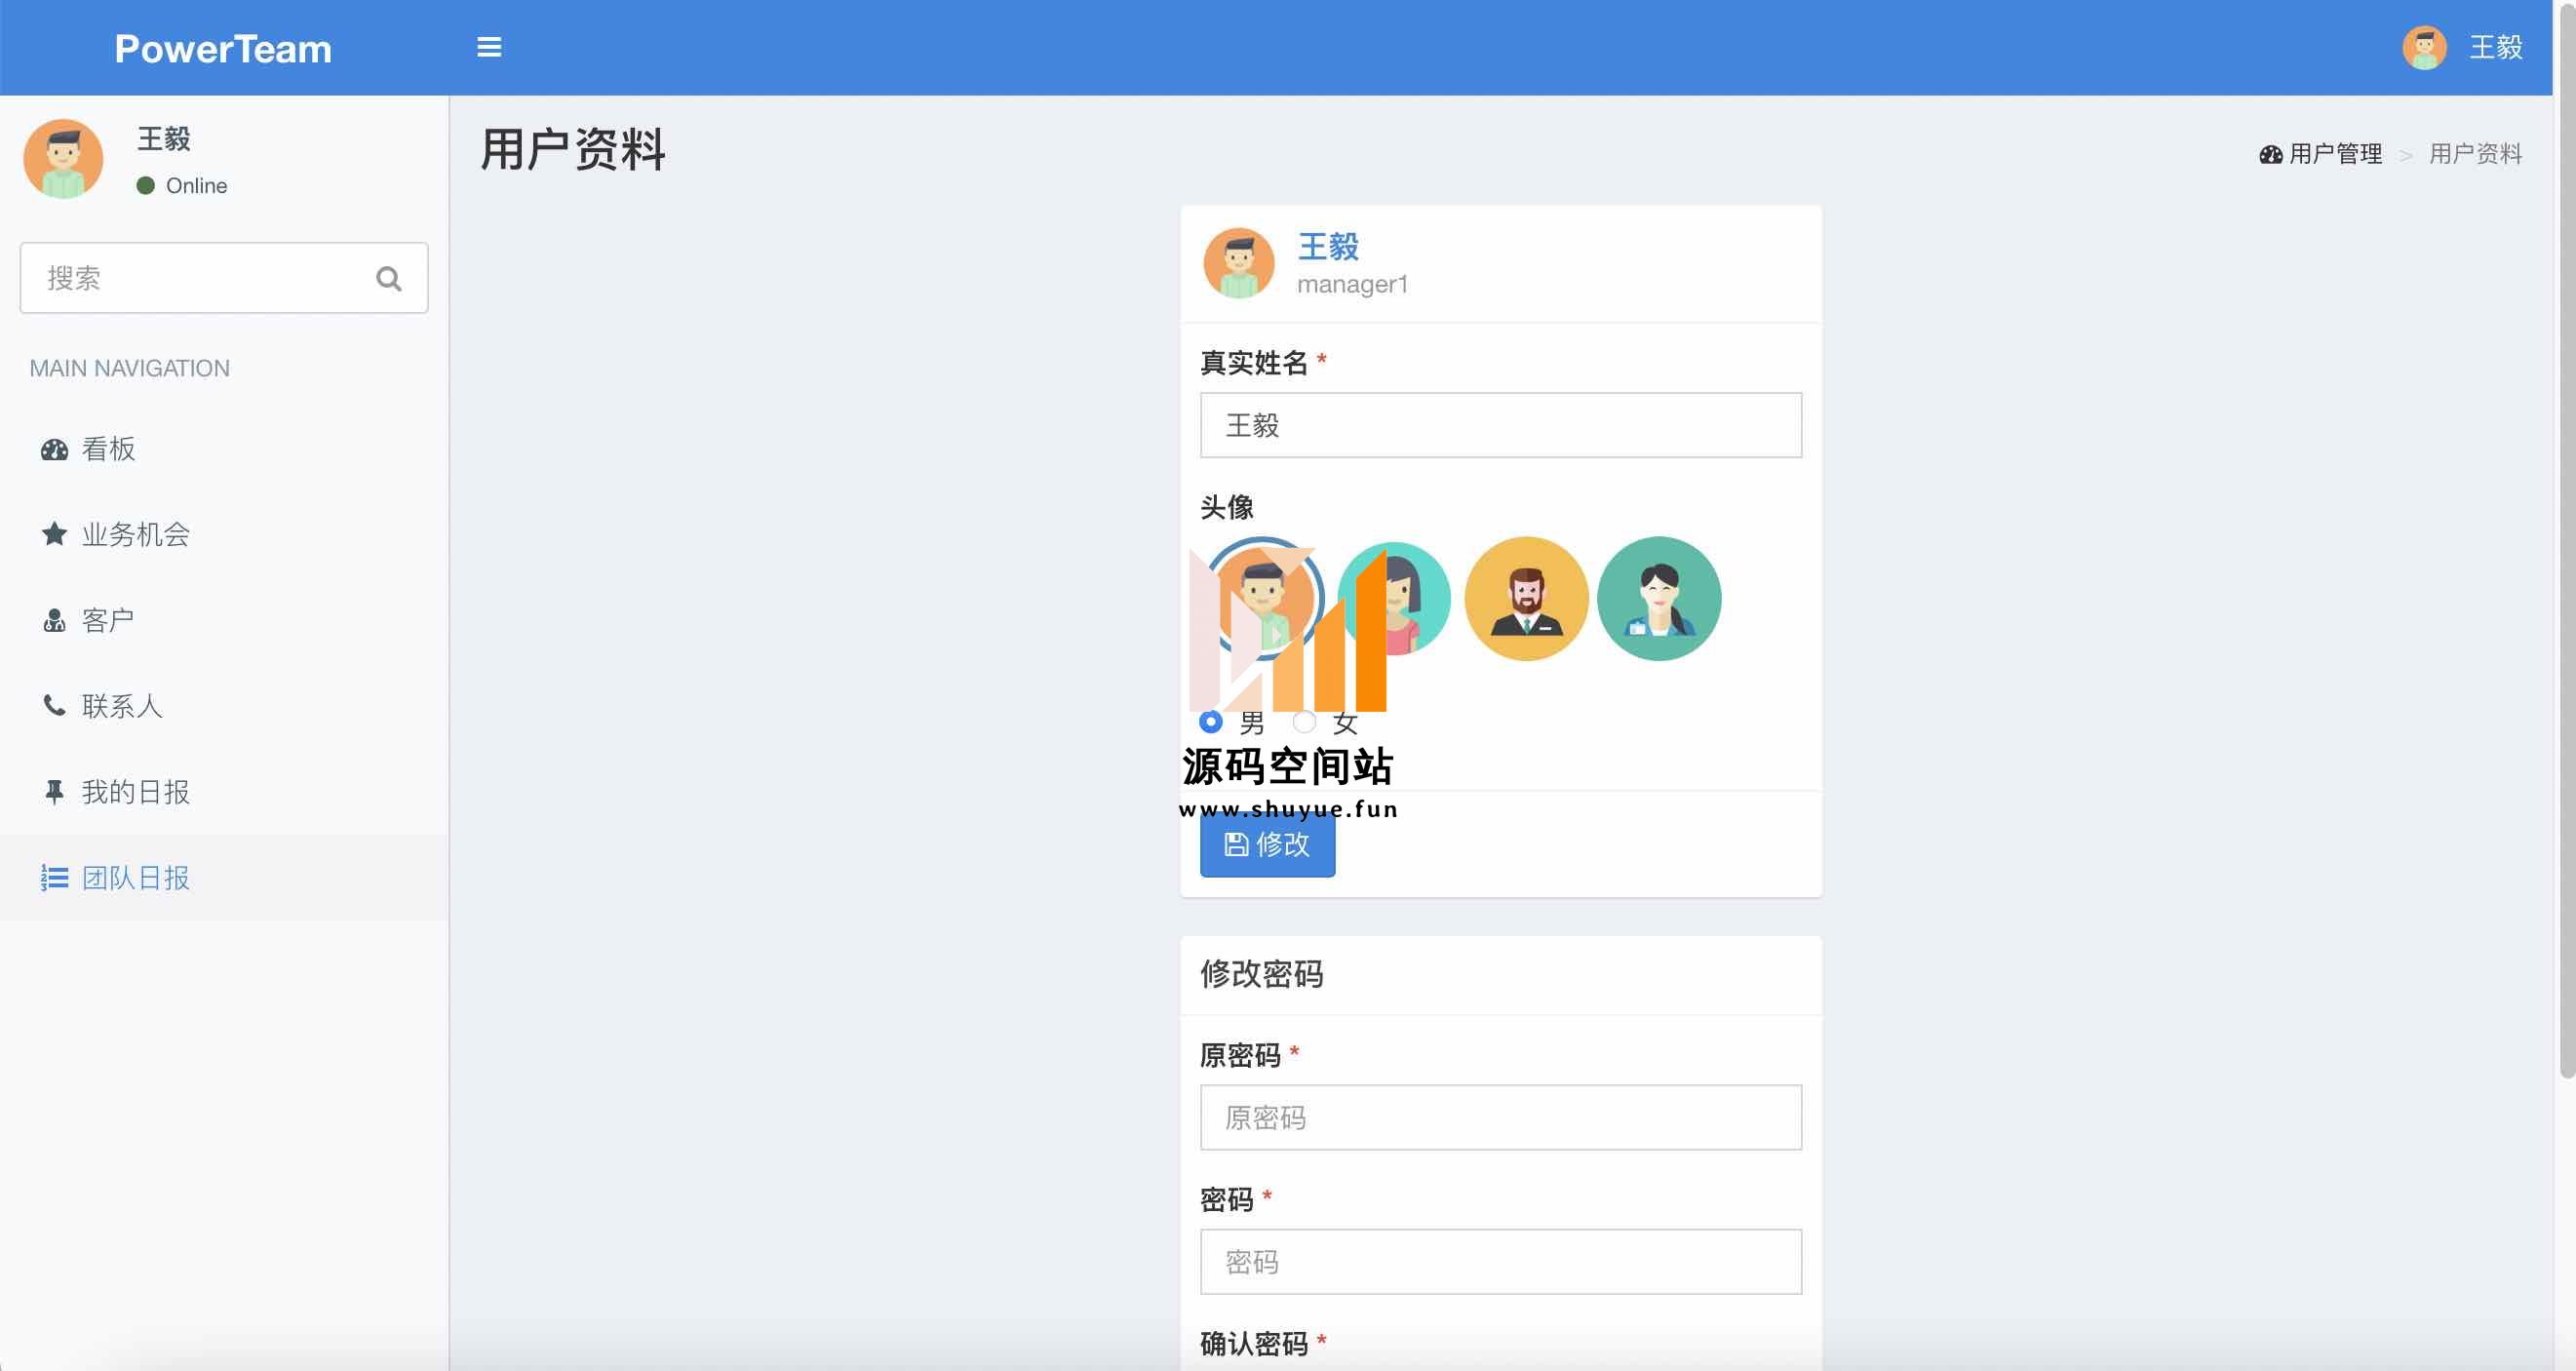The image size is (2576, 1371).
Task: Choose the orange-background boy avatar
Action: pyautogui.click(x=1261, y=599)
